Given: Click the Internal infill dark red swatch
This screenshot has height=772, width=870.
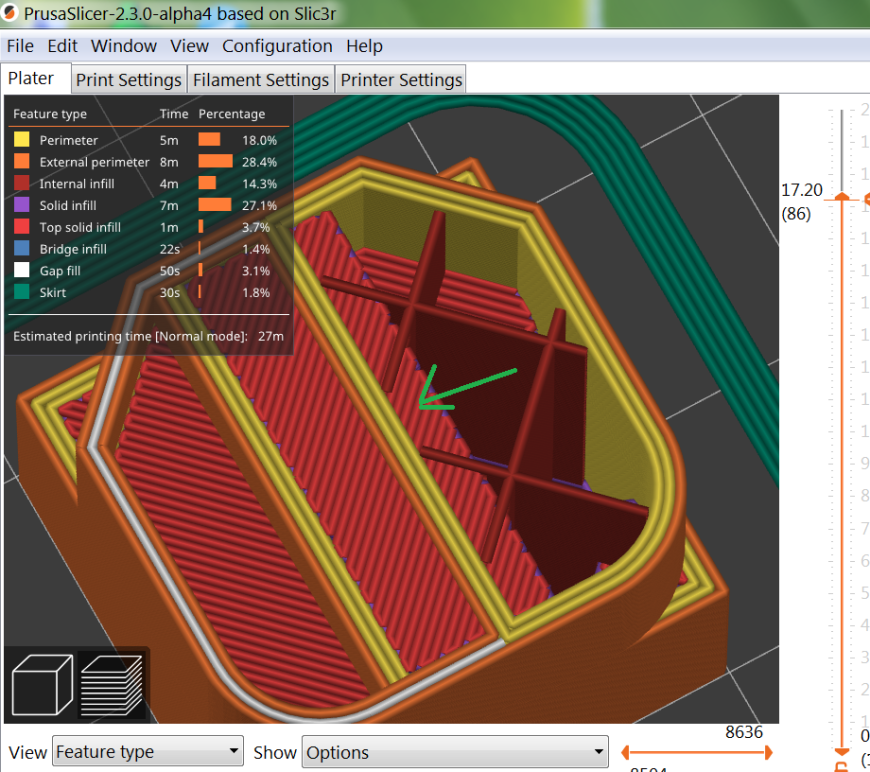Looking at the screenshot, I should click(x=22, y=183).
